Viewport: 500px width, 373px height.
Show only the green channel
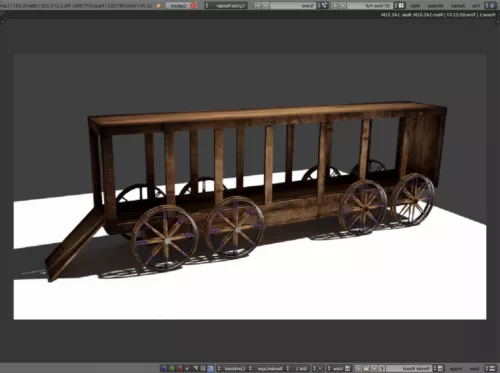point(172,369)
